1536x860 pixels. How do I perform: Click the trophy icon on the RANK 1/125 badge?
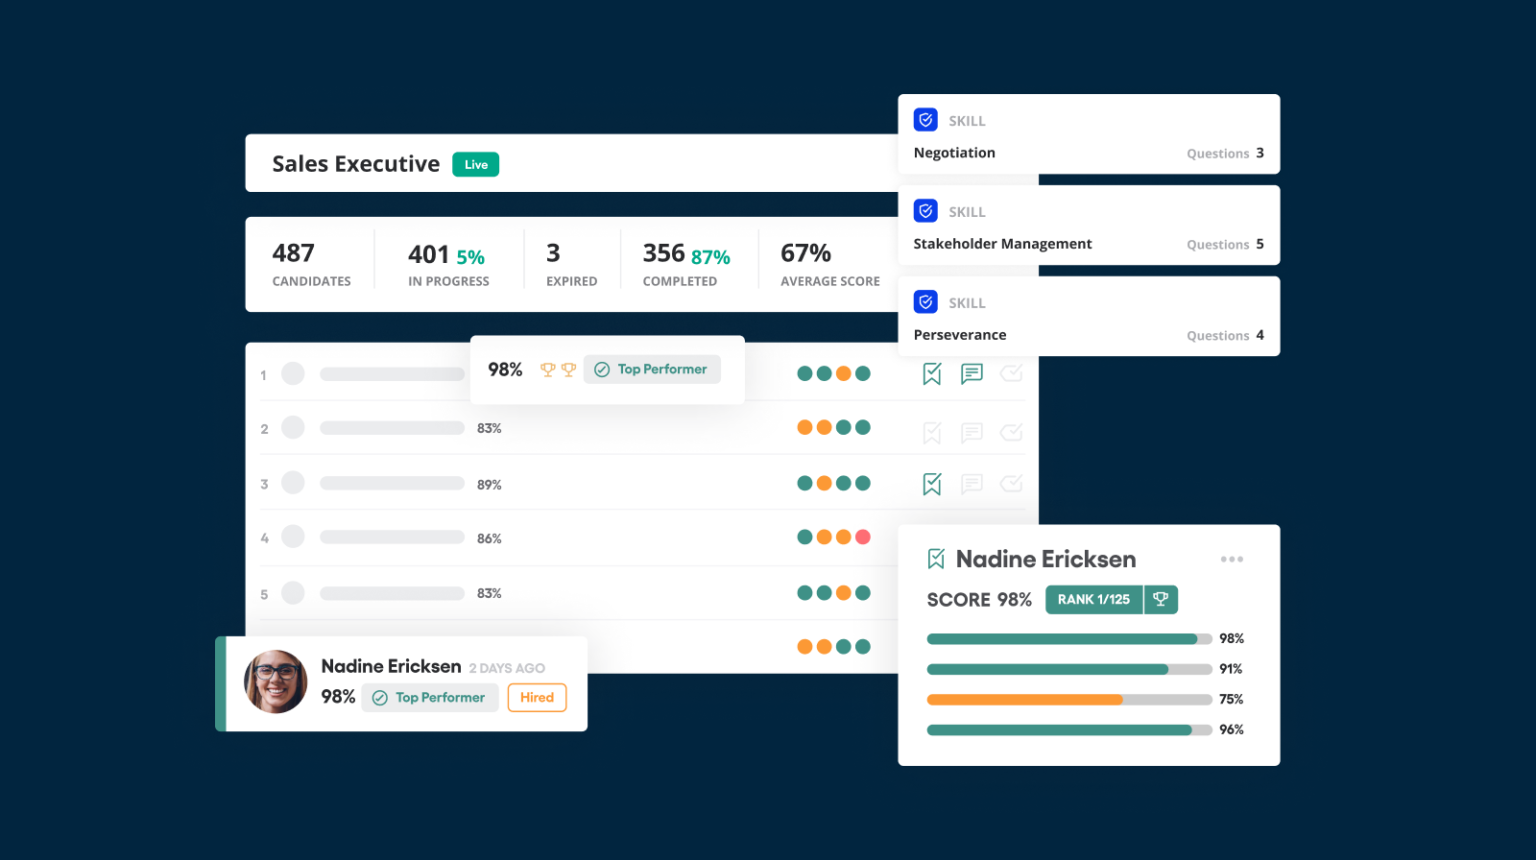pyautogui.click(x=1160, y=599)
